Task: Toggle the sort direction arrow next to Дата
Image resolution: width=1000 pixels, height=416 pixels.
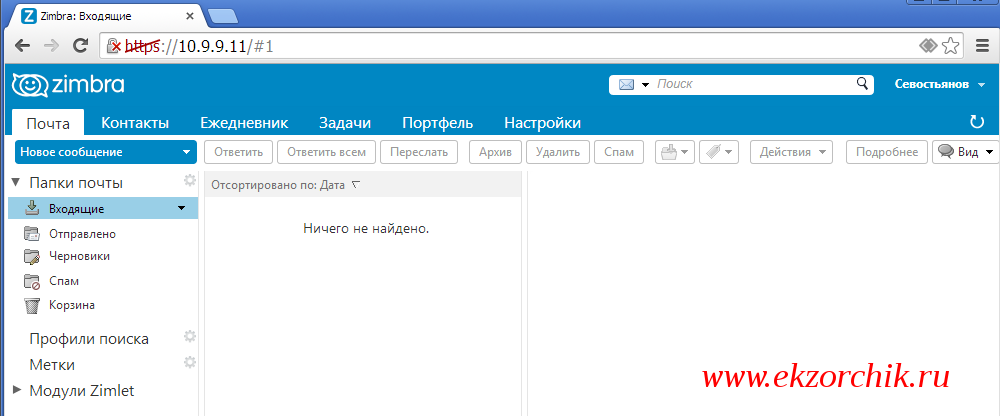Action: point(356,185)
